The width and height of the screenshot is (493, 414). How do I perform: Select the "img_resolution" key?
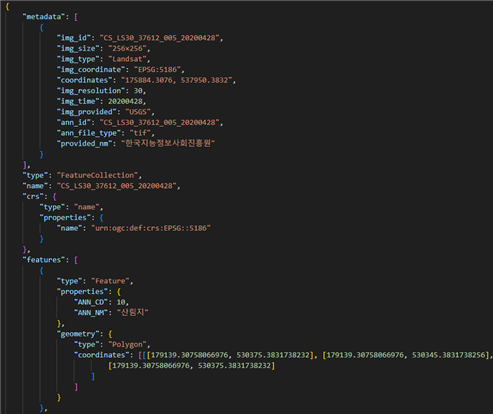[91, 91]
